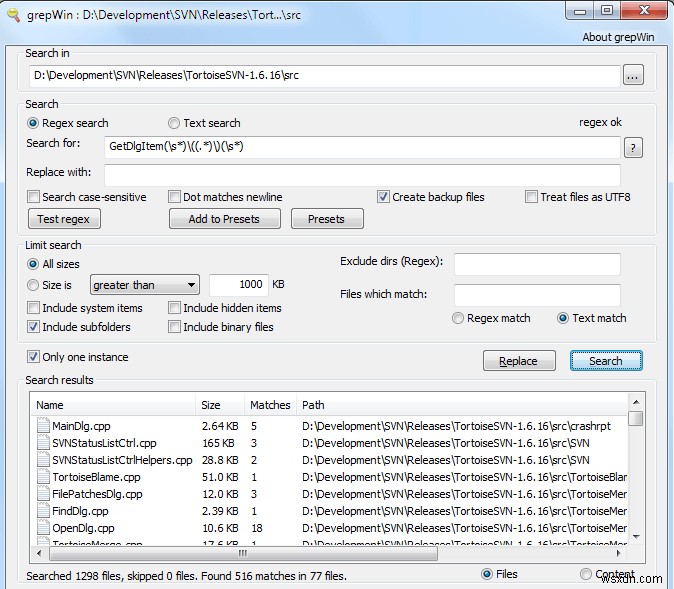Enable Include system items checkbox
The height and width of the screenshot is (589, 674).
coord(33,308)
